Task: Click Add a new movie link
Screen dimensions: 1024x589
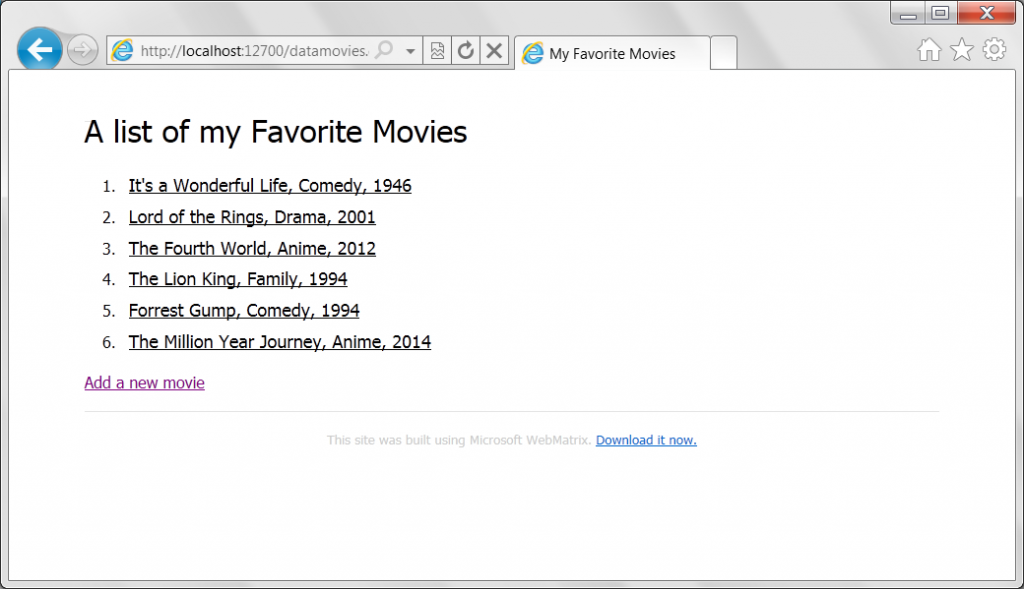Action: pos(144,383)
